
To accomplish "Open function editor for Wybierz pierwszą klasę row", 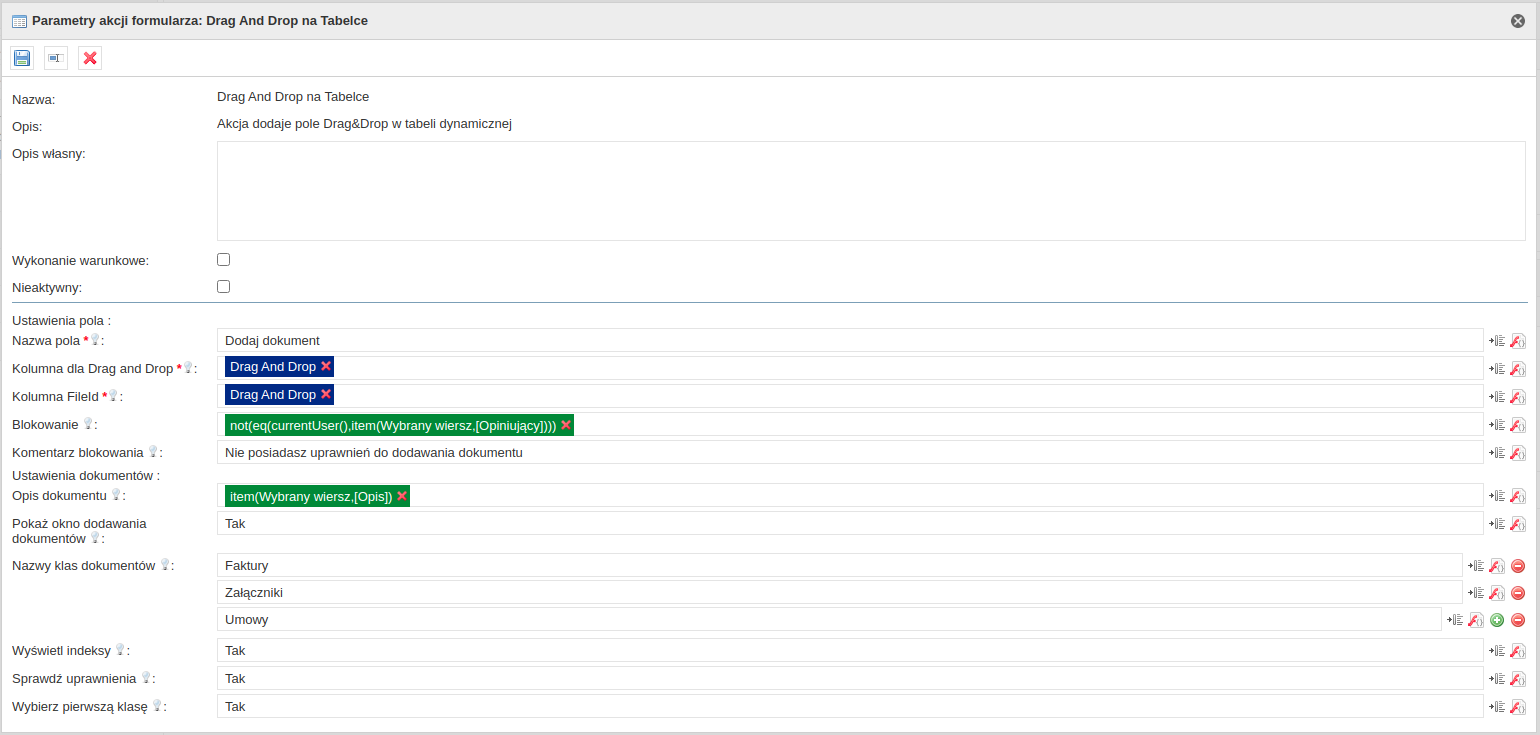I will [1518, 706].
